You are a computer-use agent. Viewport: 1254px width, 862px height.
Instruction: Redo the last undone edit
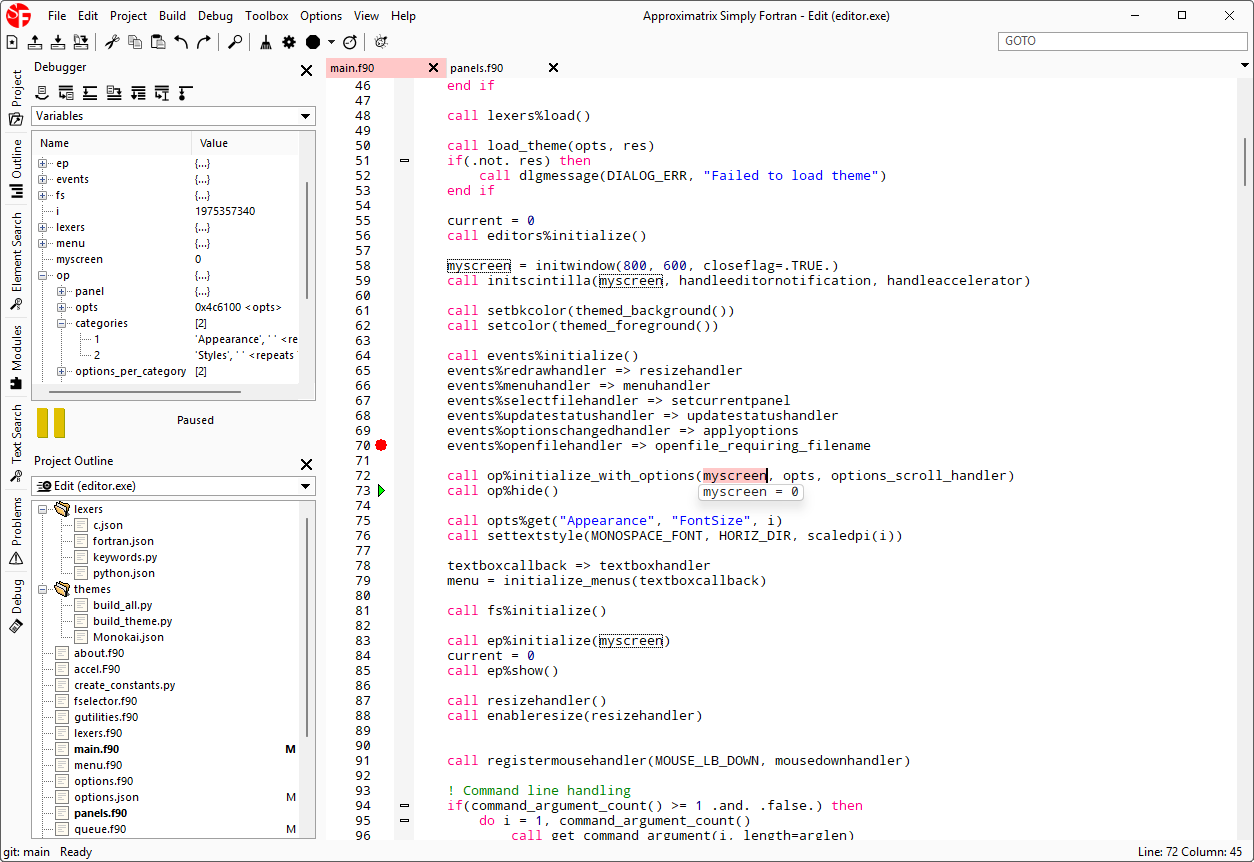(x=204, y=42)
